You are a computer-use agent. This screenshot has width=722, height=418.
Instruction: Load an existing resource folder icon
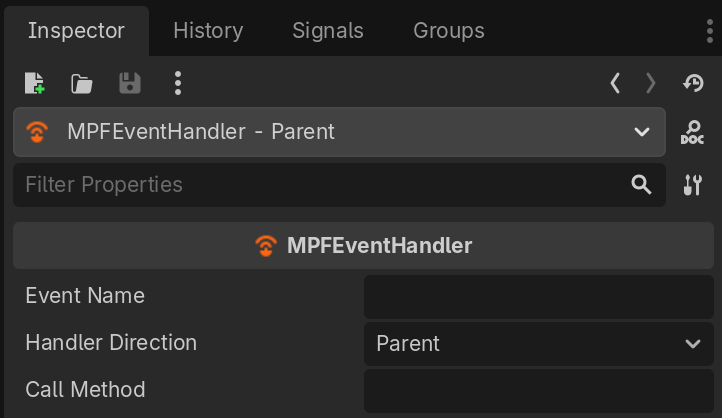[82, 83]
